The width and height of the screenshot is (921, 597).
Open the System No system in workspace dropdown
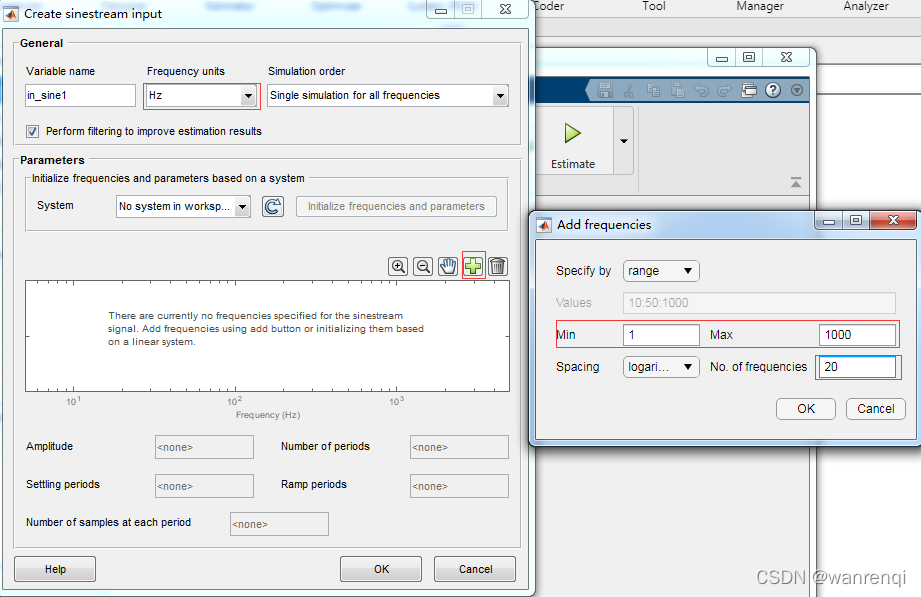tap(183, 206)
